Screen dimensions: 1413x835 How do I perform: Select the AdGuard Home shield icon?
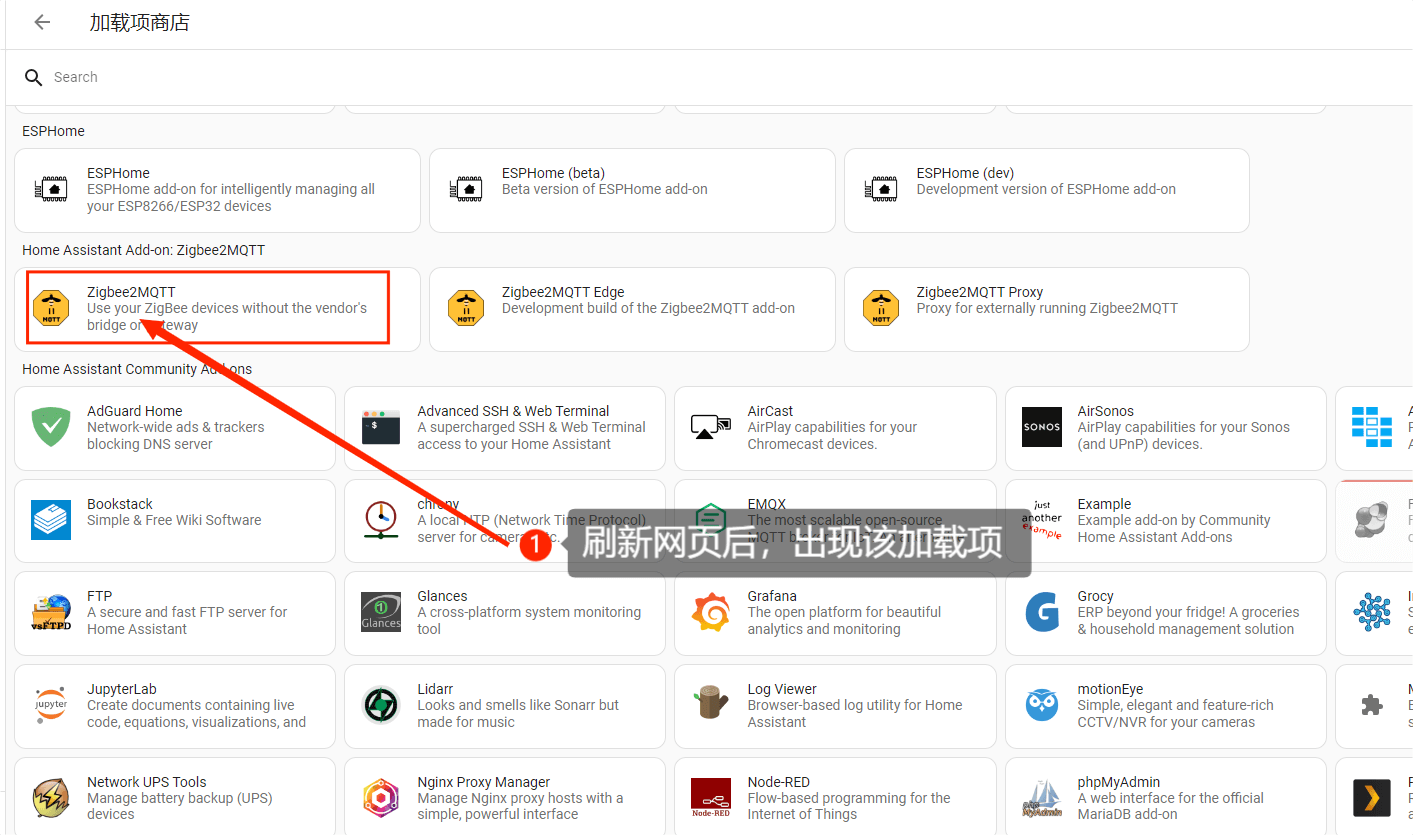[x=51, y=427]
